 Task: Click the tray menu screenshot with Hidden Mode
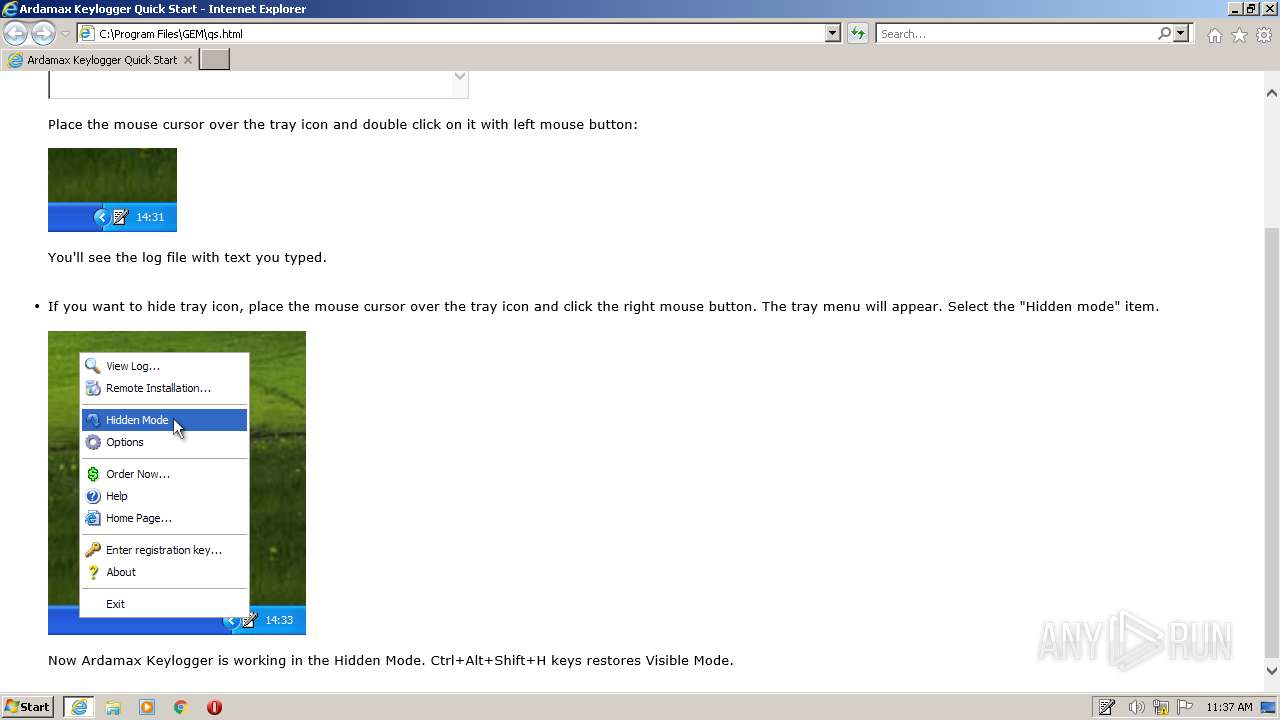pyautogui.click(x=177, y=483)
